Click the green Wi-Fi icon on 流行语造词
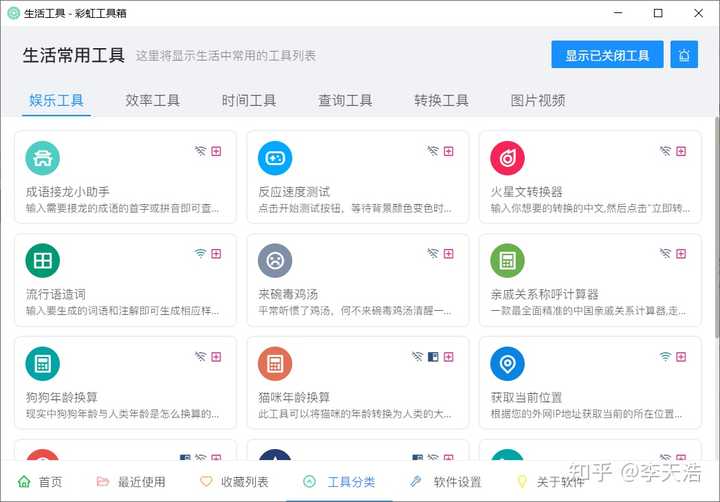The image size is (720, 502). (x=201, y=254)
